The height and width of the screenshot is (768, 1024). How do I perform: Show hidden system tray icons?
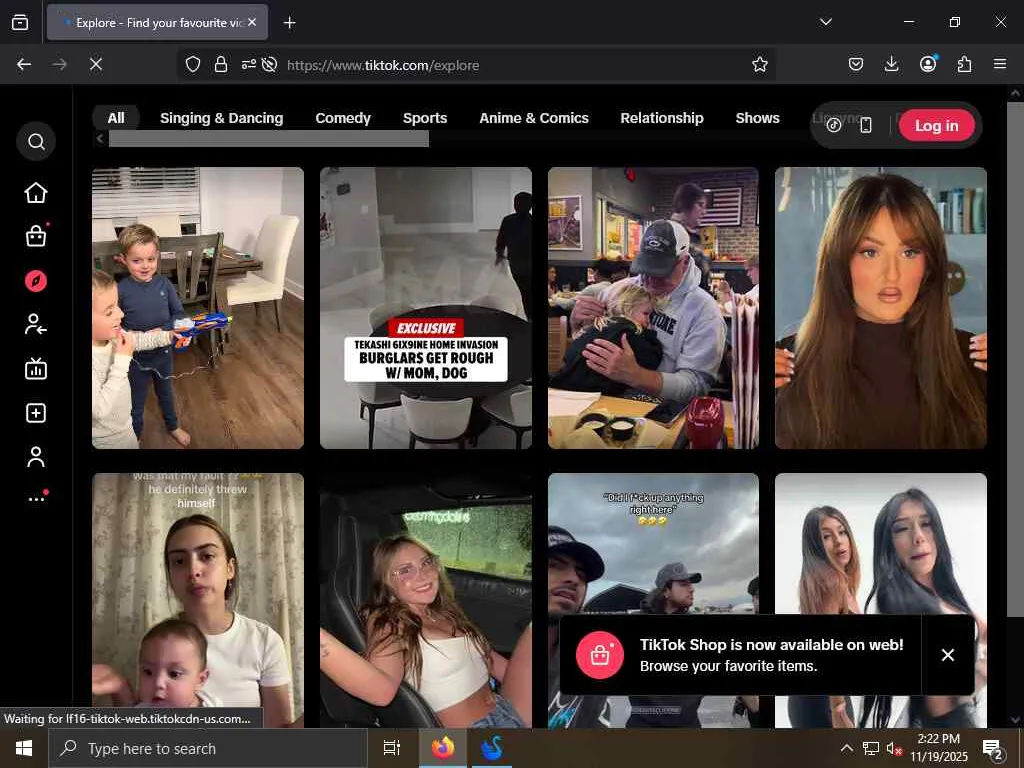pyautogui.click(x=846, y=748)
